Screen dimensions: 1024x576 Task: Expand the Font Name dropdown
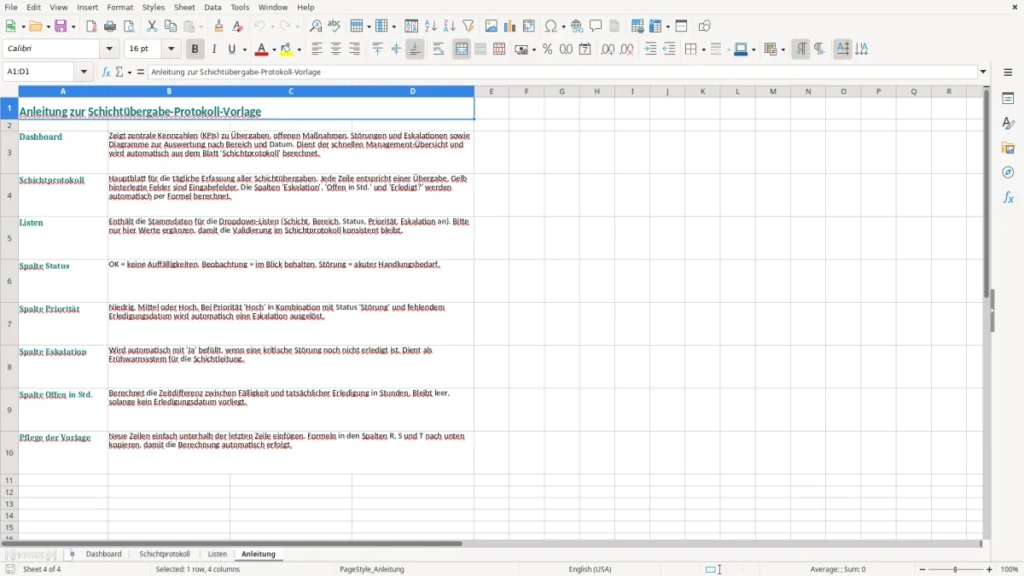pyautogui.click(x=109, y=49)
